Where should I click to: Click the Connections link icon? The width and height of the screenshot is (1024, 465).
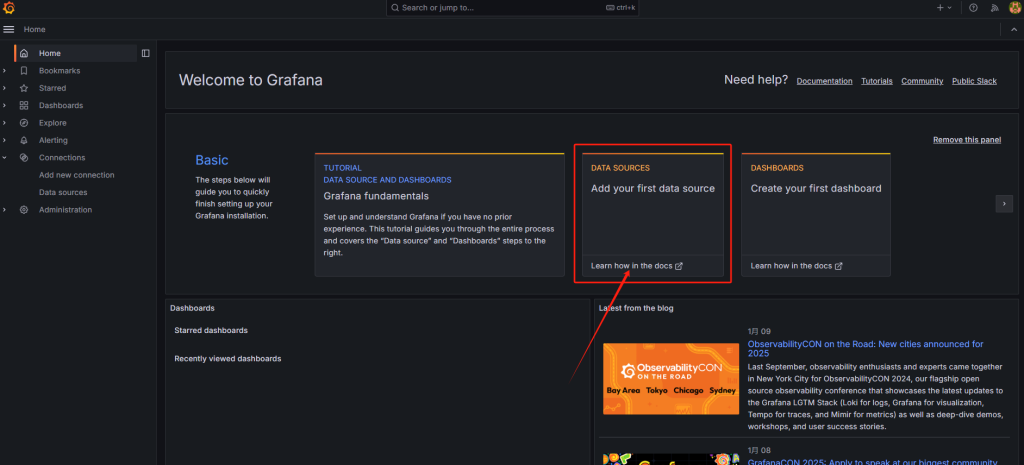pos(24,157)
